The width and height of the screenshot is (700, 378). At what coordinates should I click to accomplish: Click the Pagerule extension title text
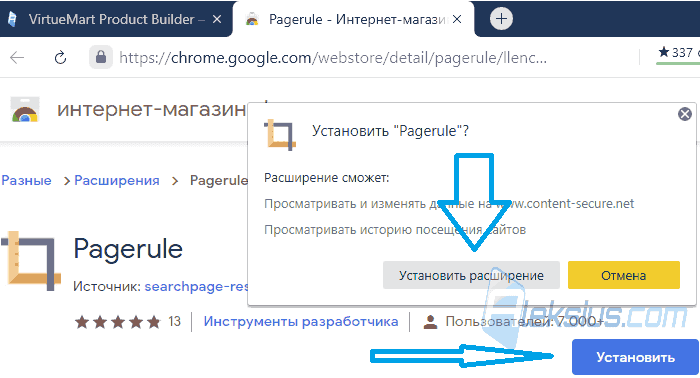point(128,249)
